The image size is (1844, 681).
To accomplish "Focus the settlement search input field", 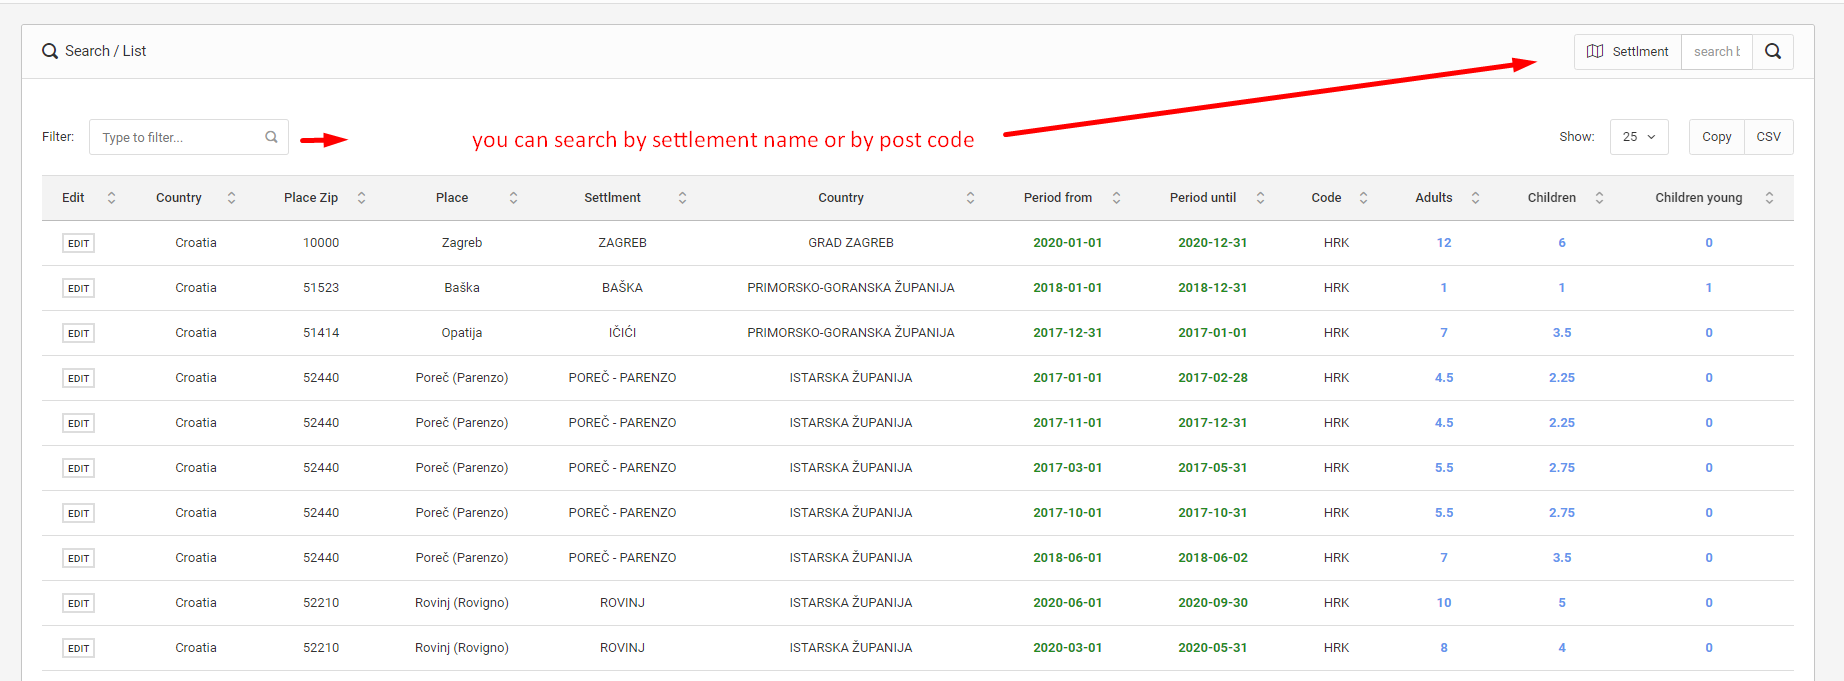I will click(x=1716, y=52).
